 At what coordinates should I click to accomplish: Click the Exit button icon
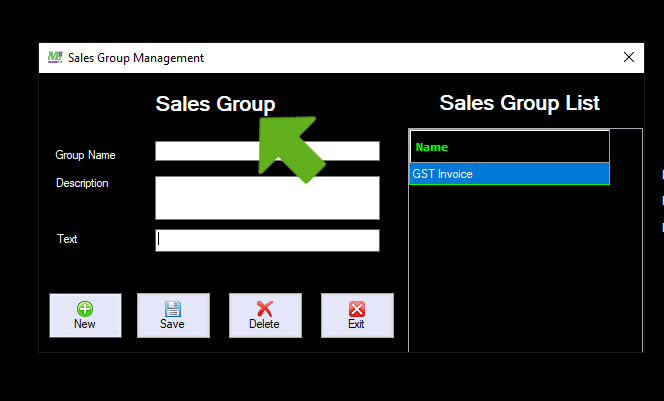tap(357, 309)
